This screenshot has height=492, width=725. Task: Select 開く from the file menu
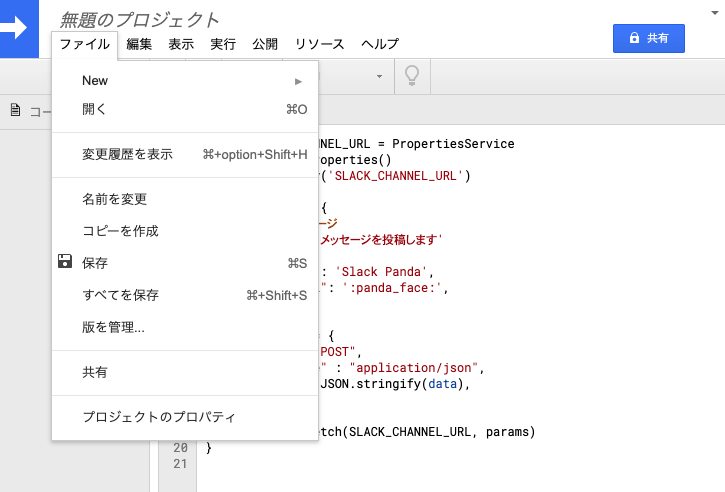point(95,109)
